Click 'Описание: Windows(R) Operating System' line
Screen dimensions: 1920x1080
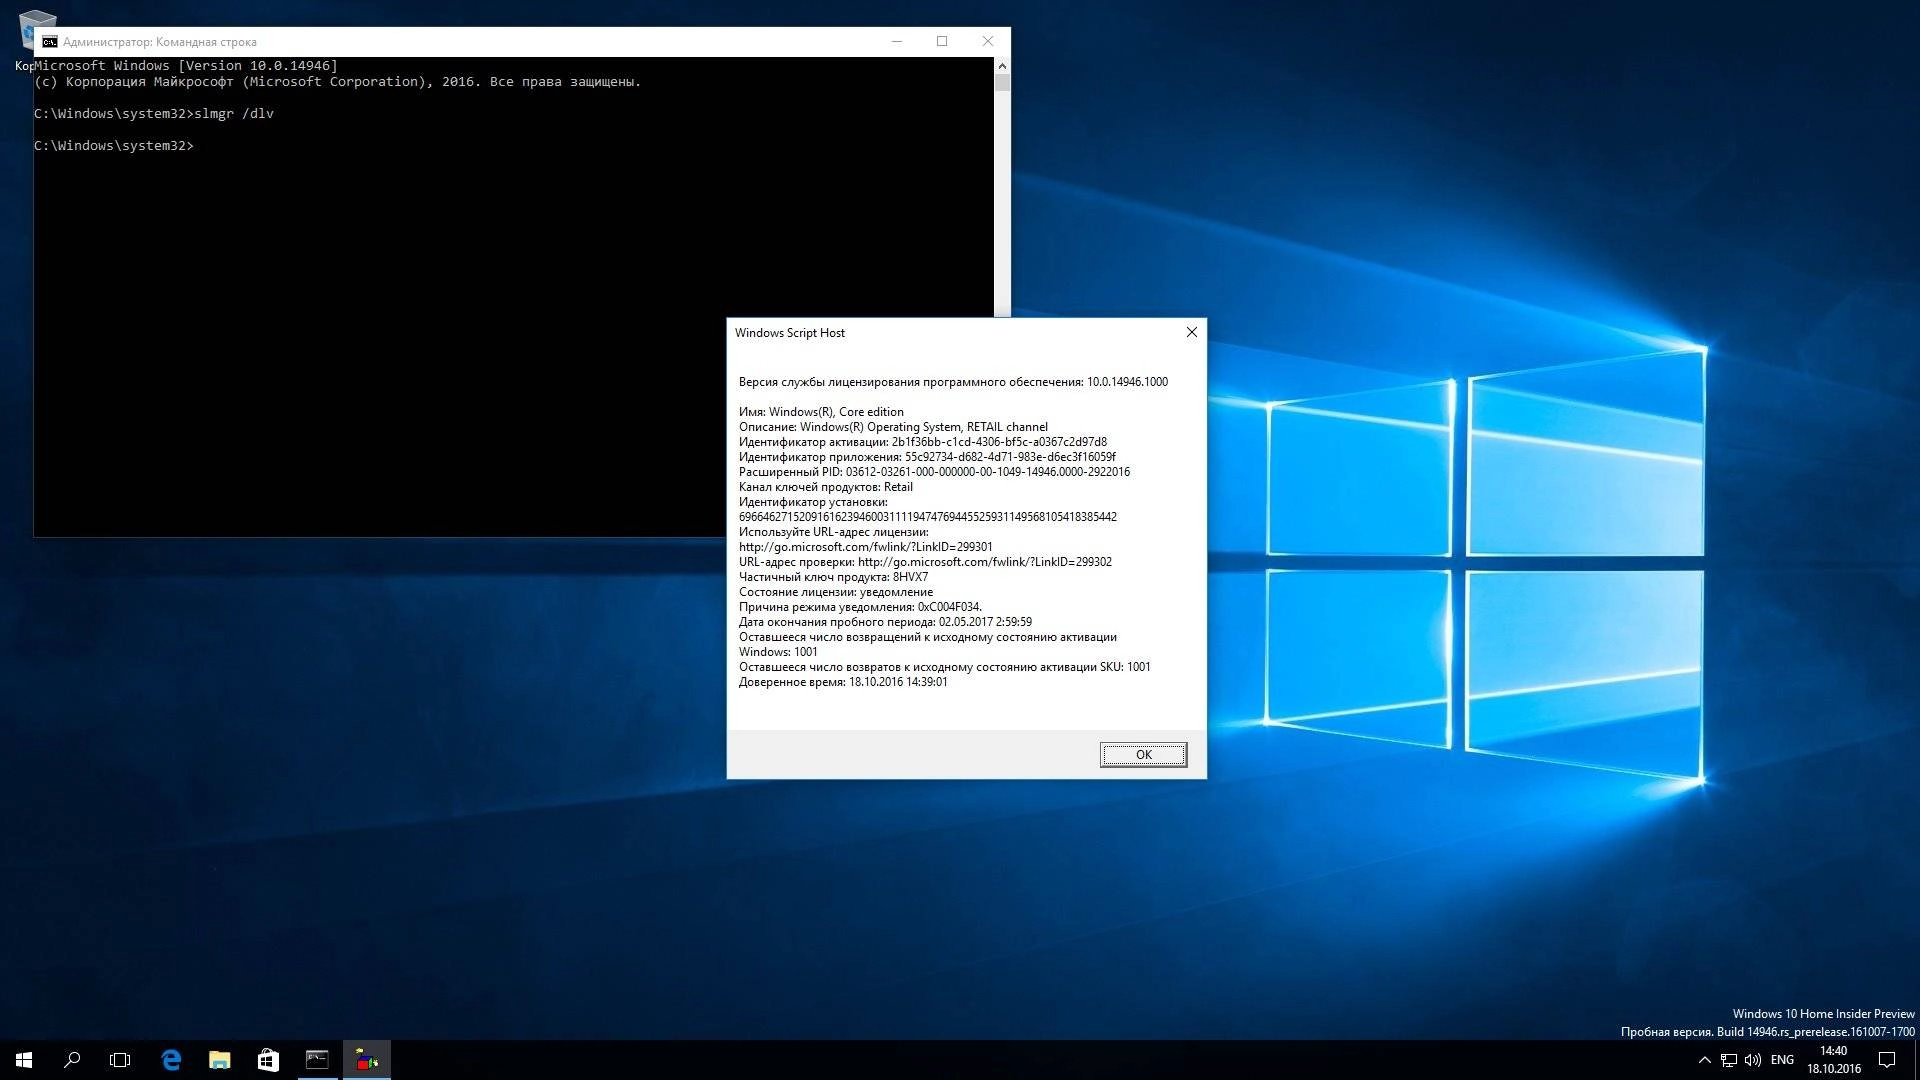click(893, 427)
